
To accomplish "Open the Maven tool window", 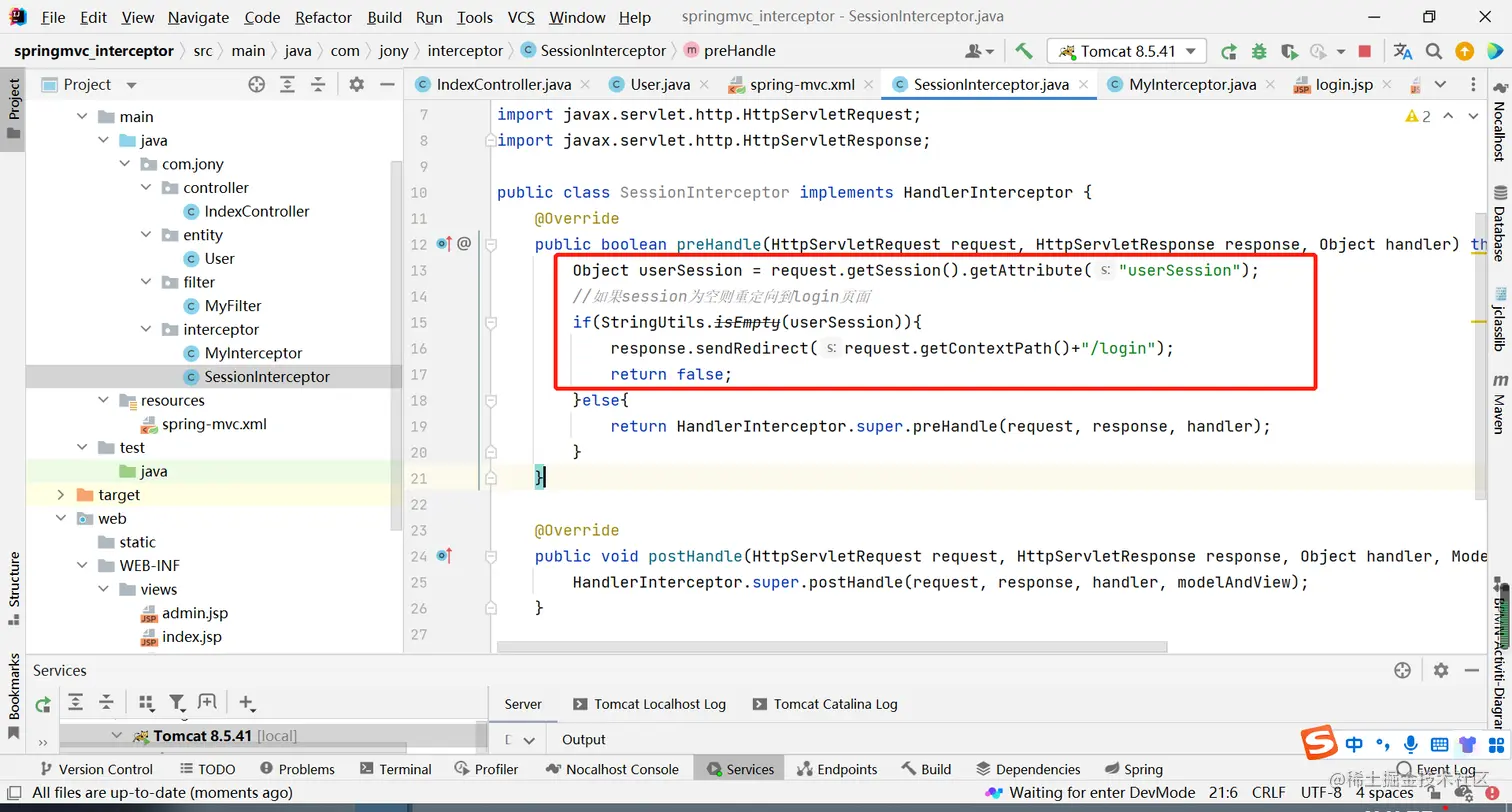I will pos(1500,403).
